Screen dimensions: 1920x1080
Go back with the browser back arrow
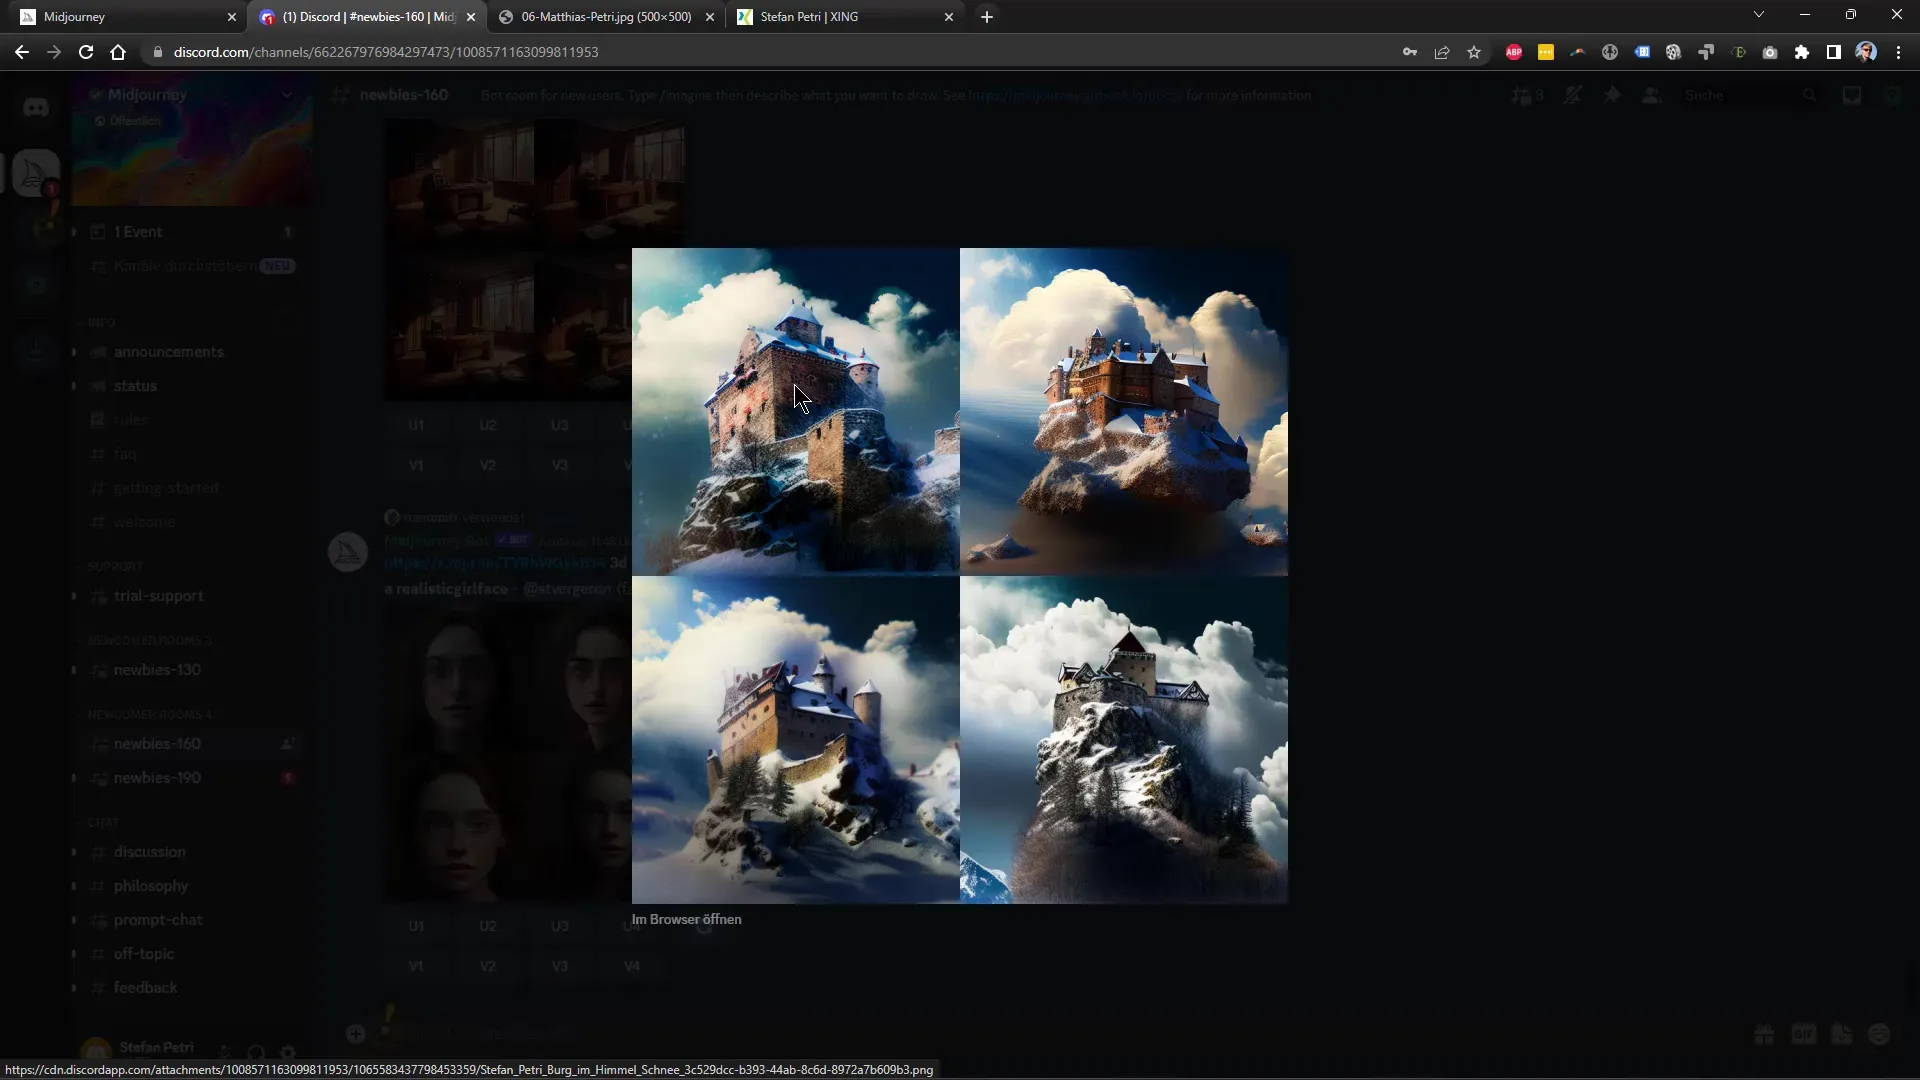22,52
